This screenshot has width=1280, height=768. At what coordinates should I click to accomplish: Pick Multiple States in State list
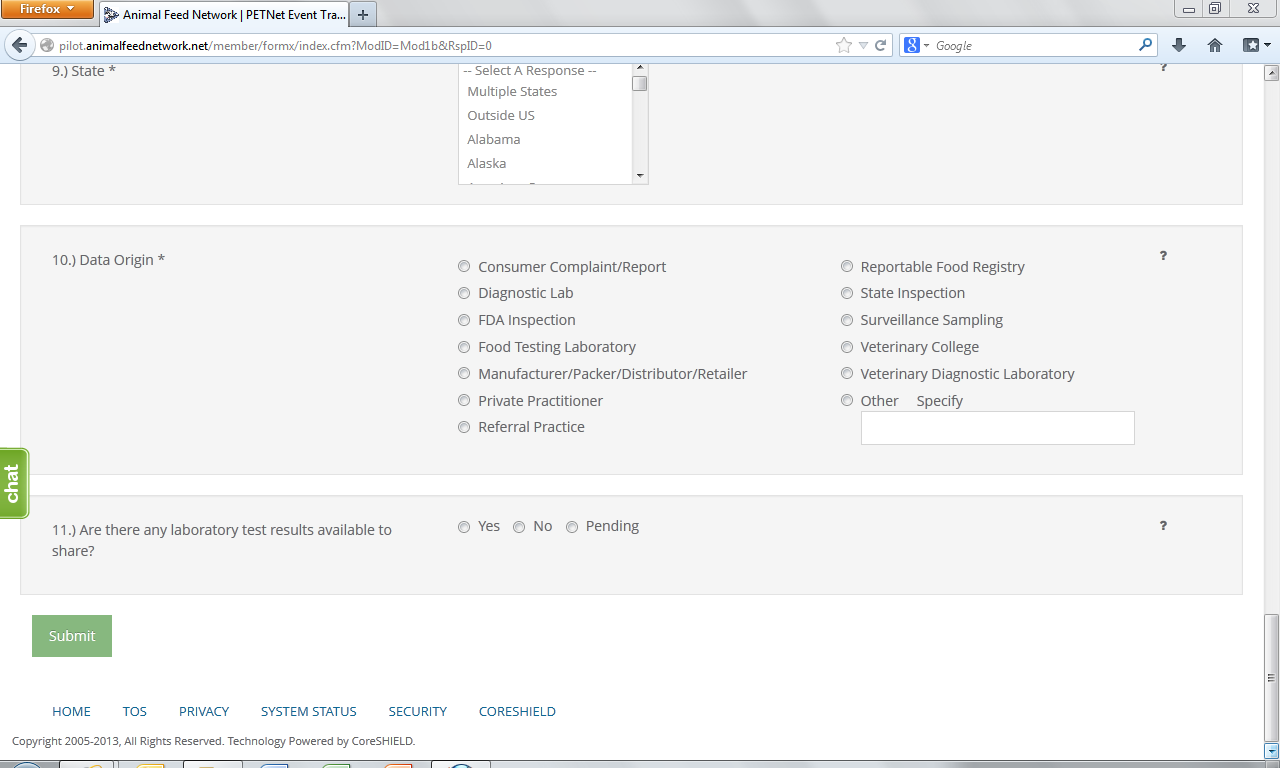545,91
